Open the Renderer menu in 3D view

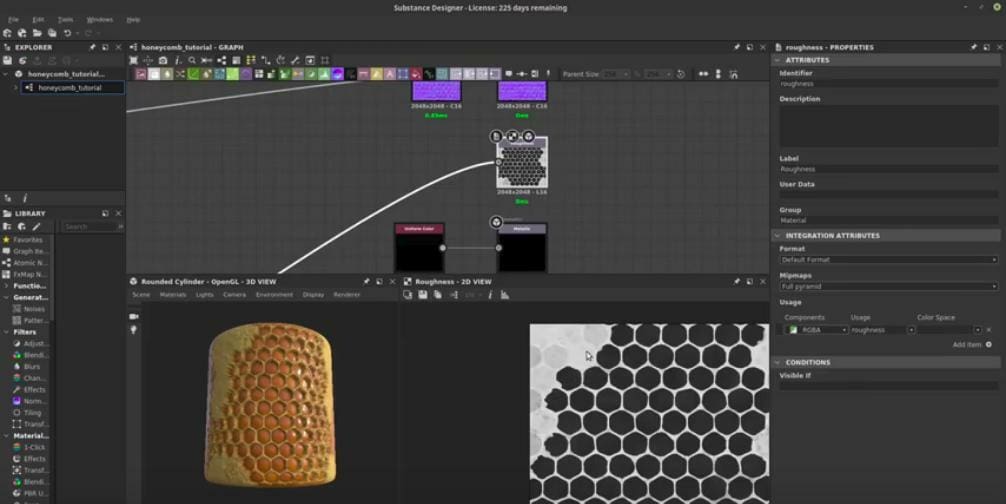point(347,295)
